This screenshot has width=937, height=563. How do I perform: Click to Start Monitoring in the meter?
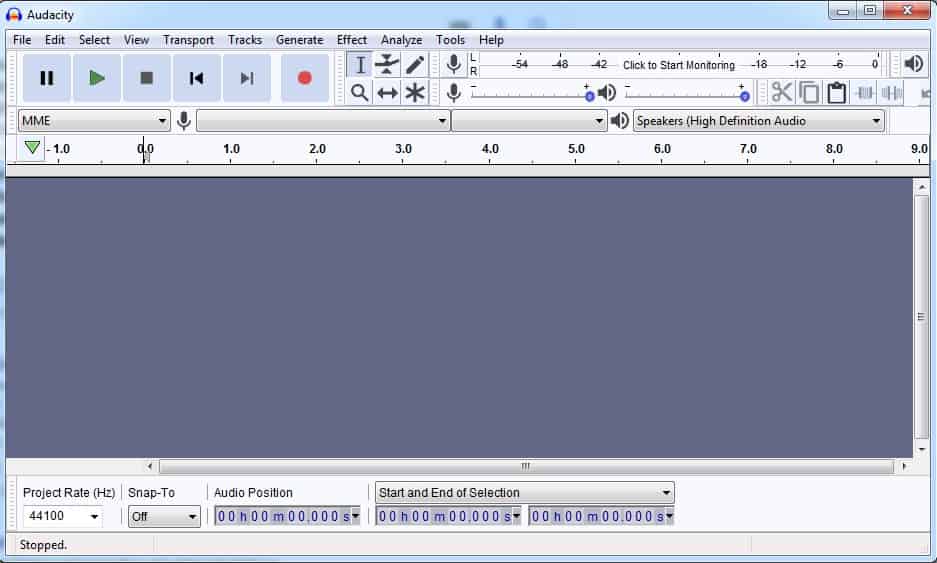point(678,65)
